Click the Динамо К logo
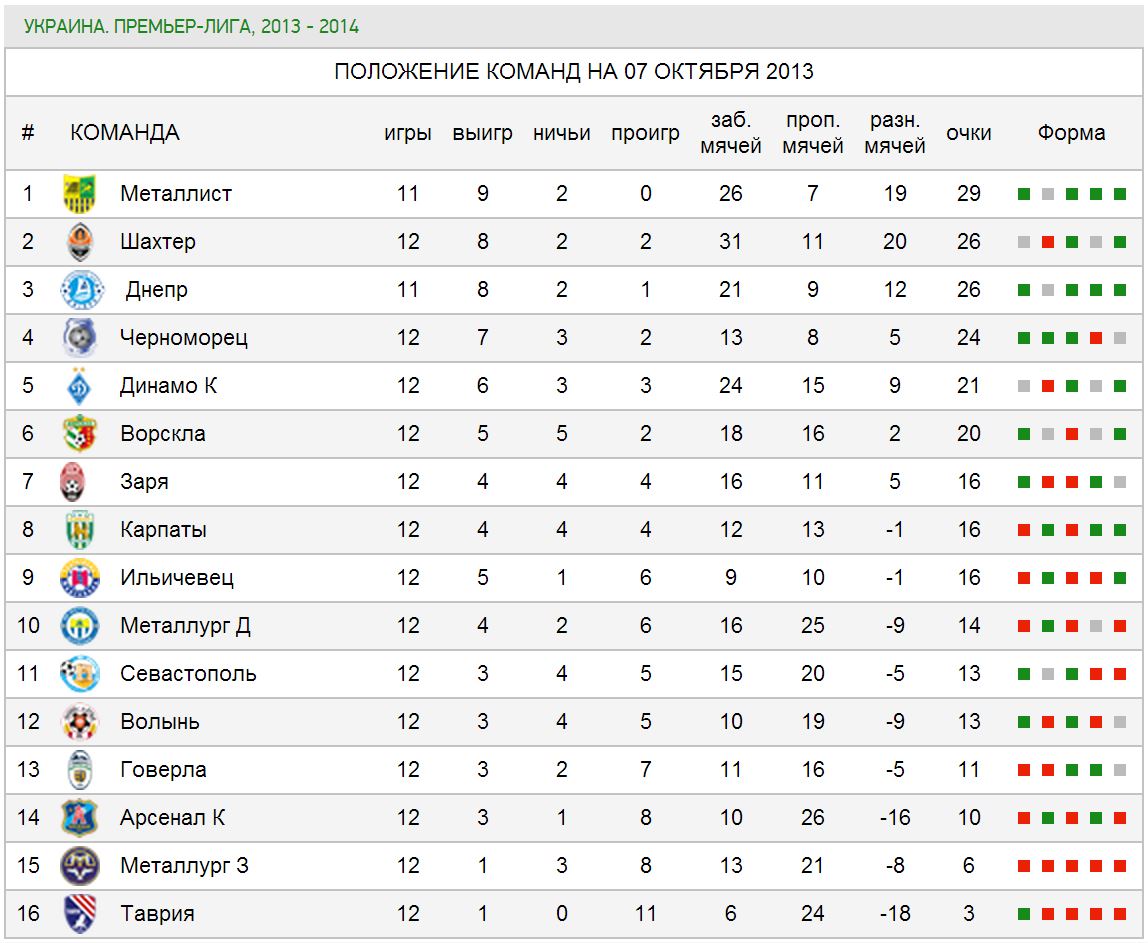The width and height of the screenshot is (1148, 943). tap(80, 386)
